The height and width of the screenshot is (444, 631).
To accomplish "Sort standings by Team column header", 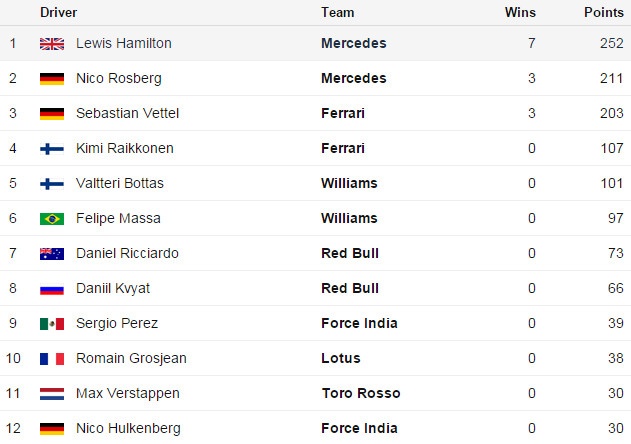I will coord(337,12).
